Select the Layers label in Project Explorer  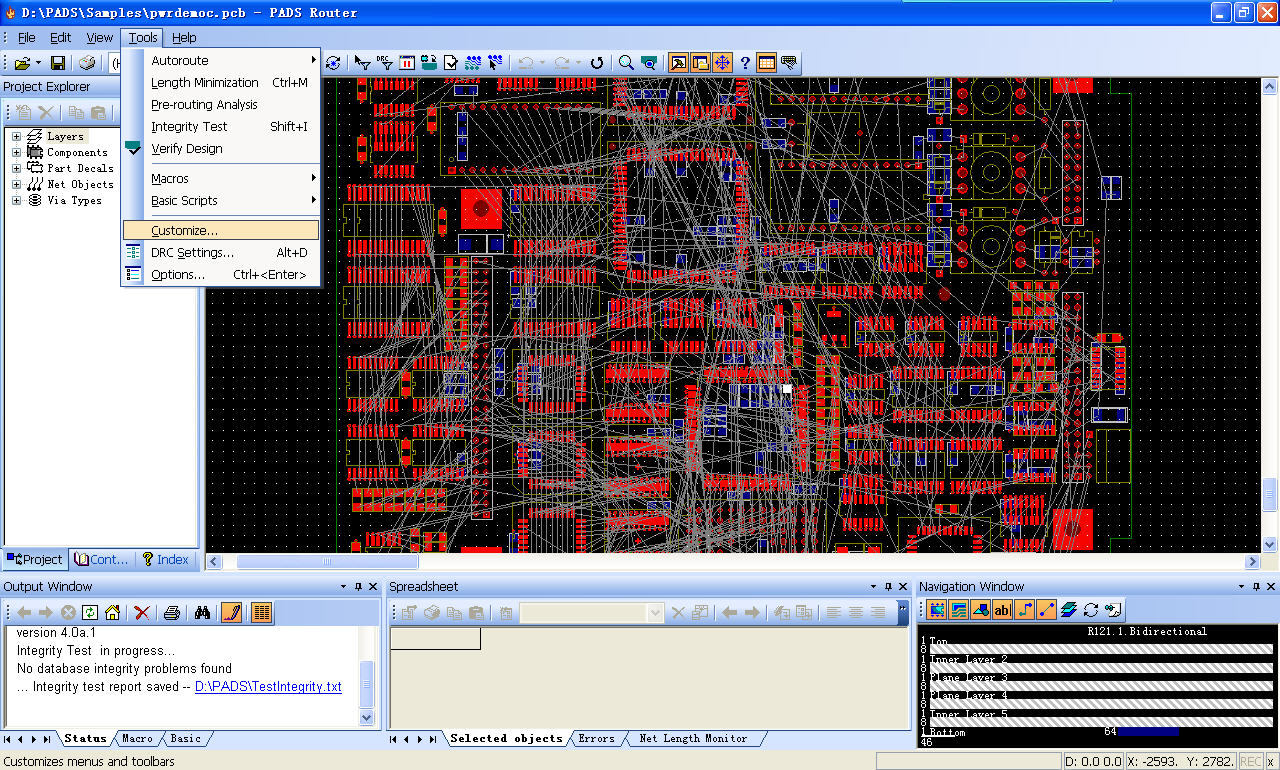65,137
